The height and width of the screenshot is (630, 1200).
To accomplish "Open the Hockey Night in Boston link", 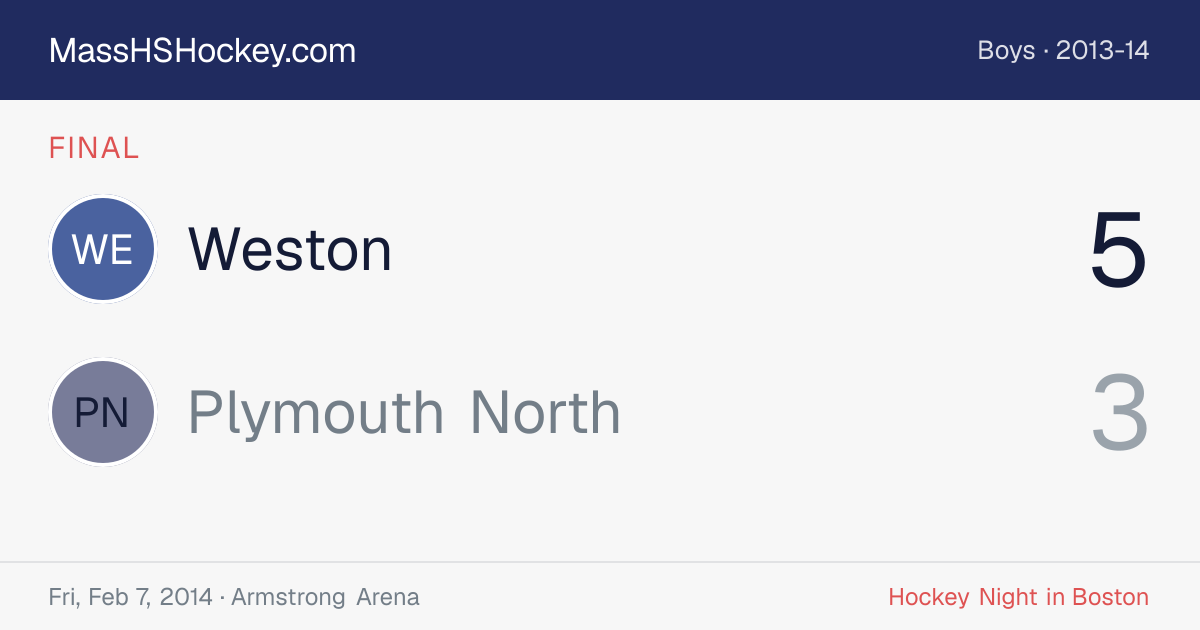I will [1018, 597].
